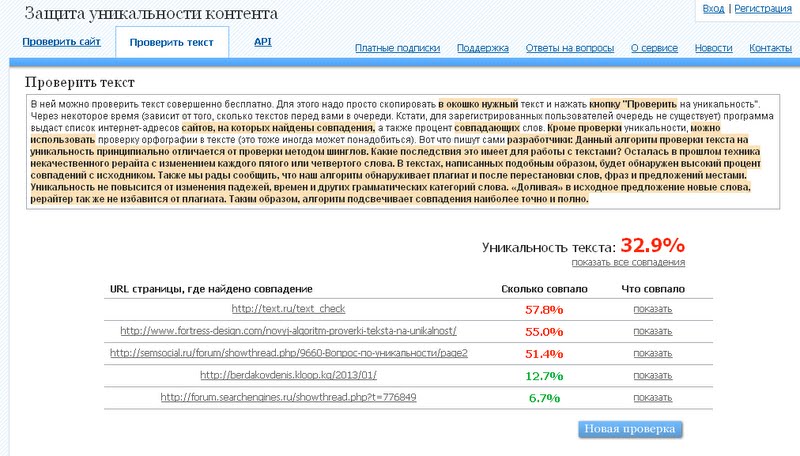Screen dimensions: 800x456
Task: Switch to Проверить сайт tab
Action: coord(61,42)
